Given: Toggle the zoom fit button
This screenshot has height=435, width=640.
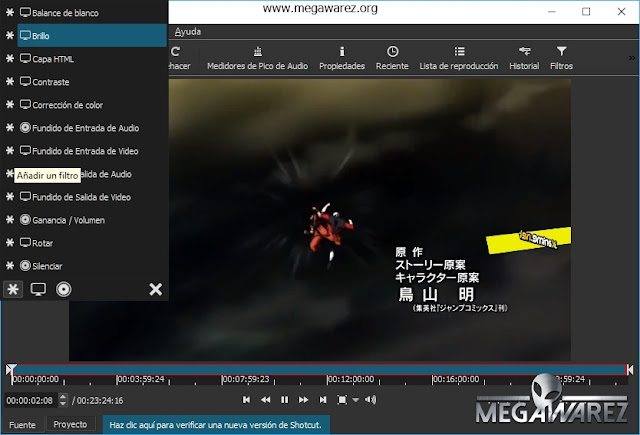Looking at the screenshot, I should point(342,400).
